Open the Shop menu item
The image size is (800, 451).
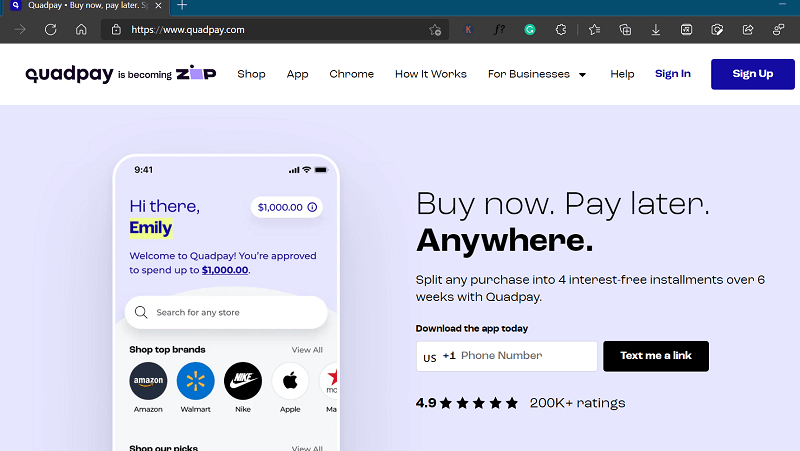click(x=251, y=74)
